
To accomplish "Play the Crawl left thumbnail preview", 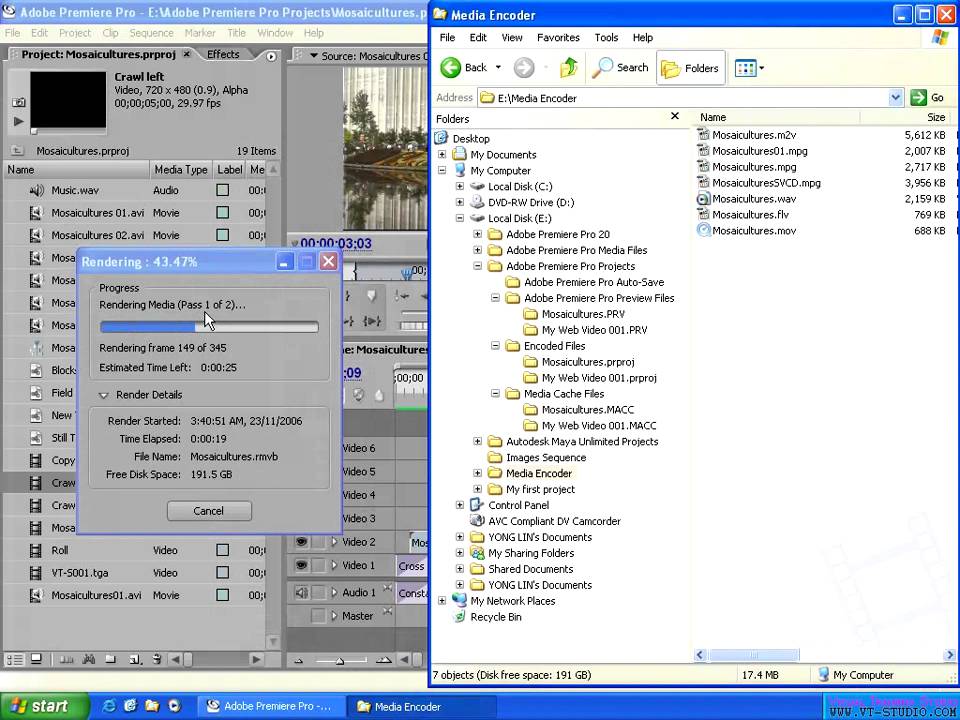I will [x=18, y=121].
